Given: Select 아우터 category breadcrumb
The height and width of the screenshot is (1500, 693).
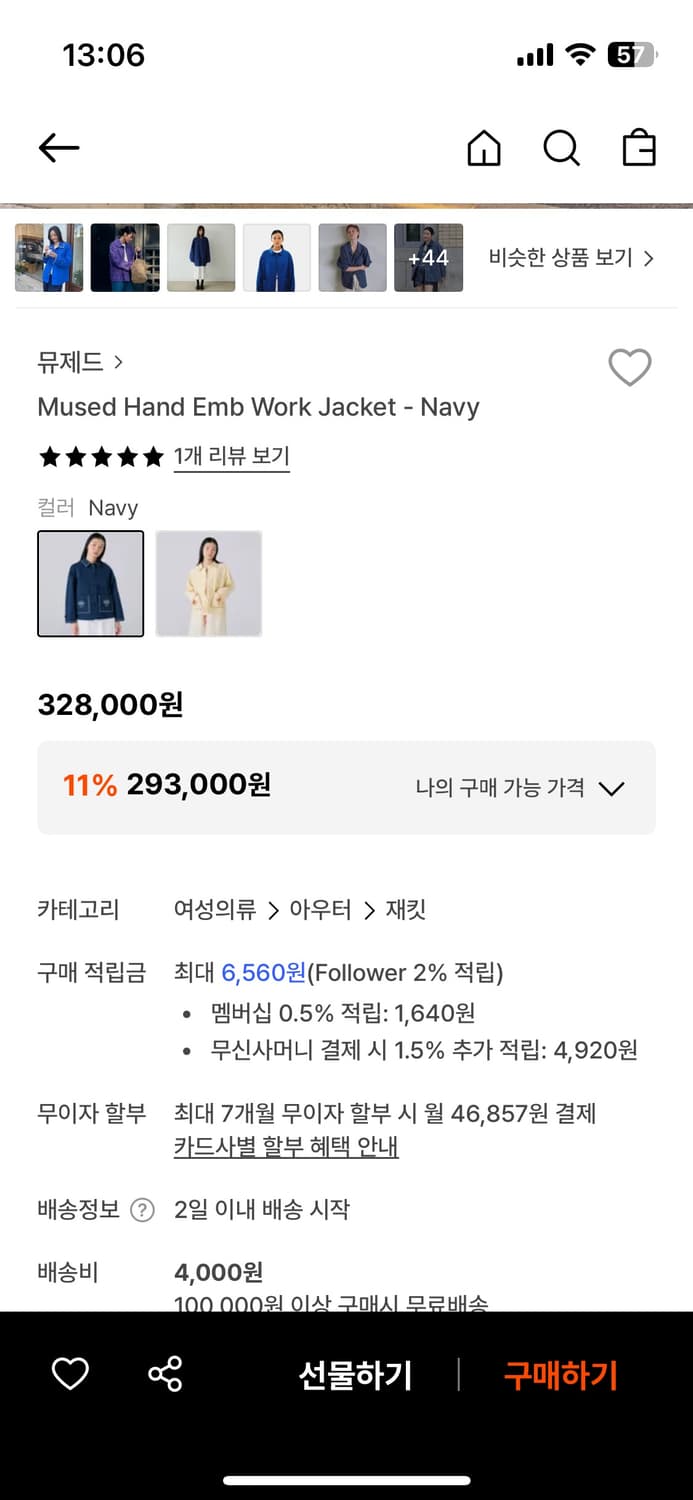Looking at the screenshot, I should [x=320, y=910].
